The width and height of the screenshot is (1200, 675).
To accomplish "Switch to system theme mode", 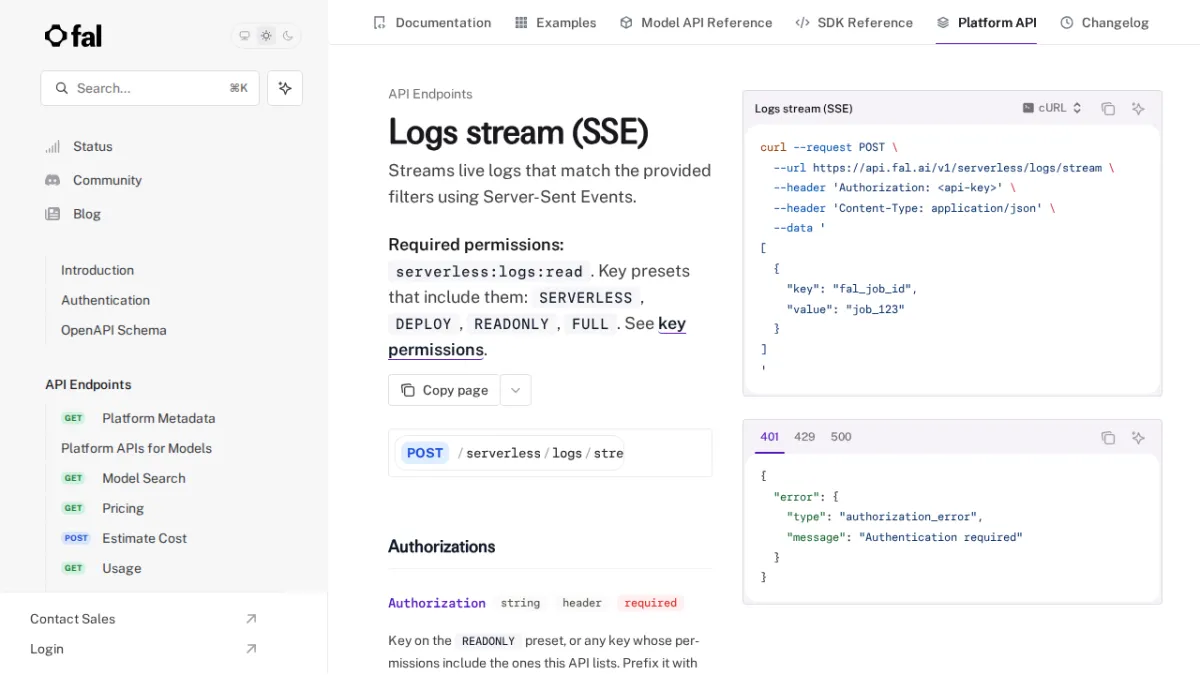I will [x=244, y=36].
